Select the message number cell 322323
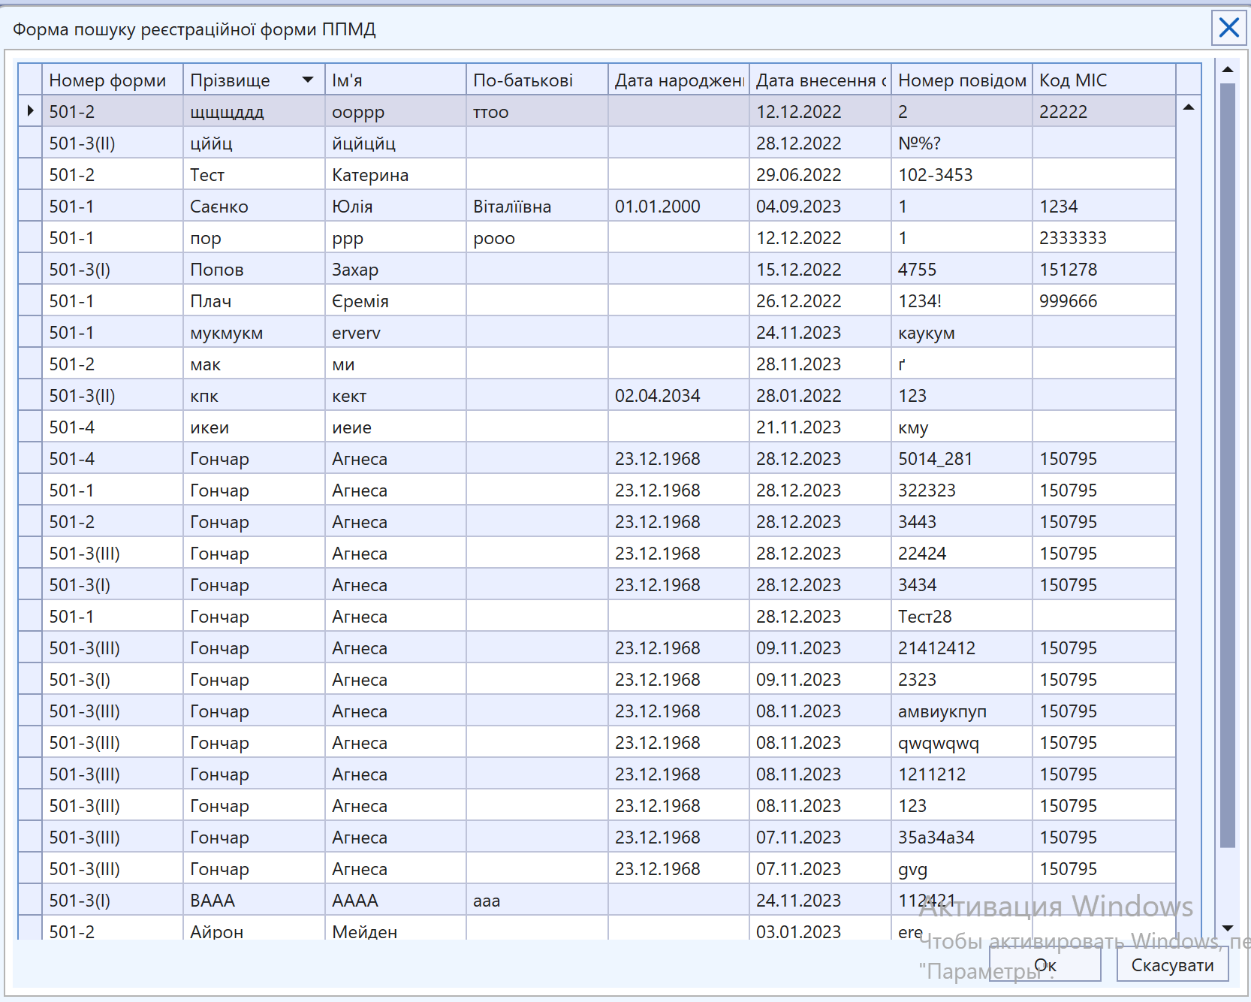Image resolution: width=1251 pixels, height=1002 pixels. (962, 491)
